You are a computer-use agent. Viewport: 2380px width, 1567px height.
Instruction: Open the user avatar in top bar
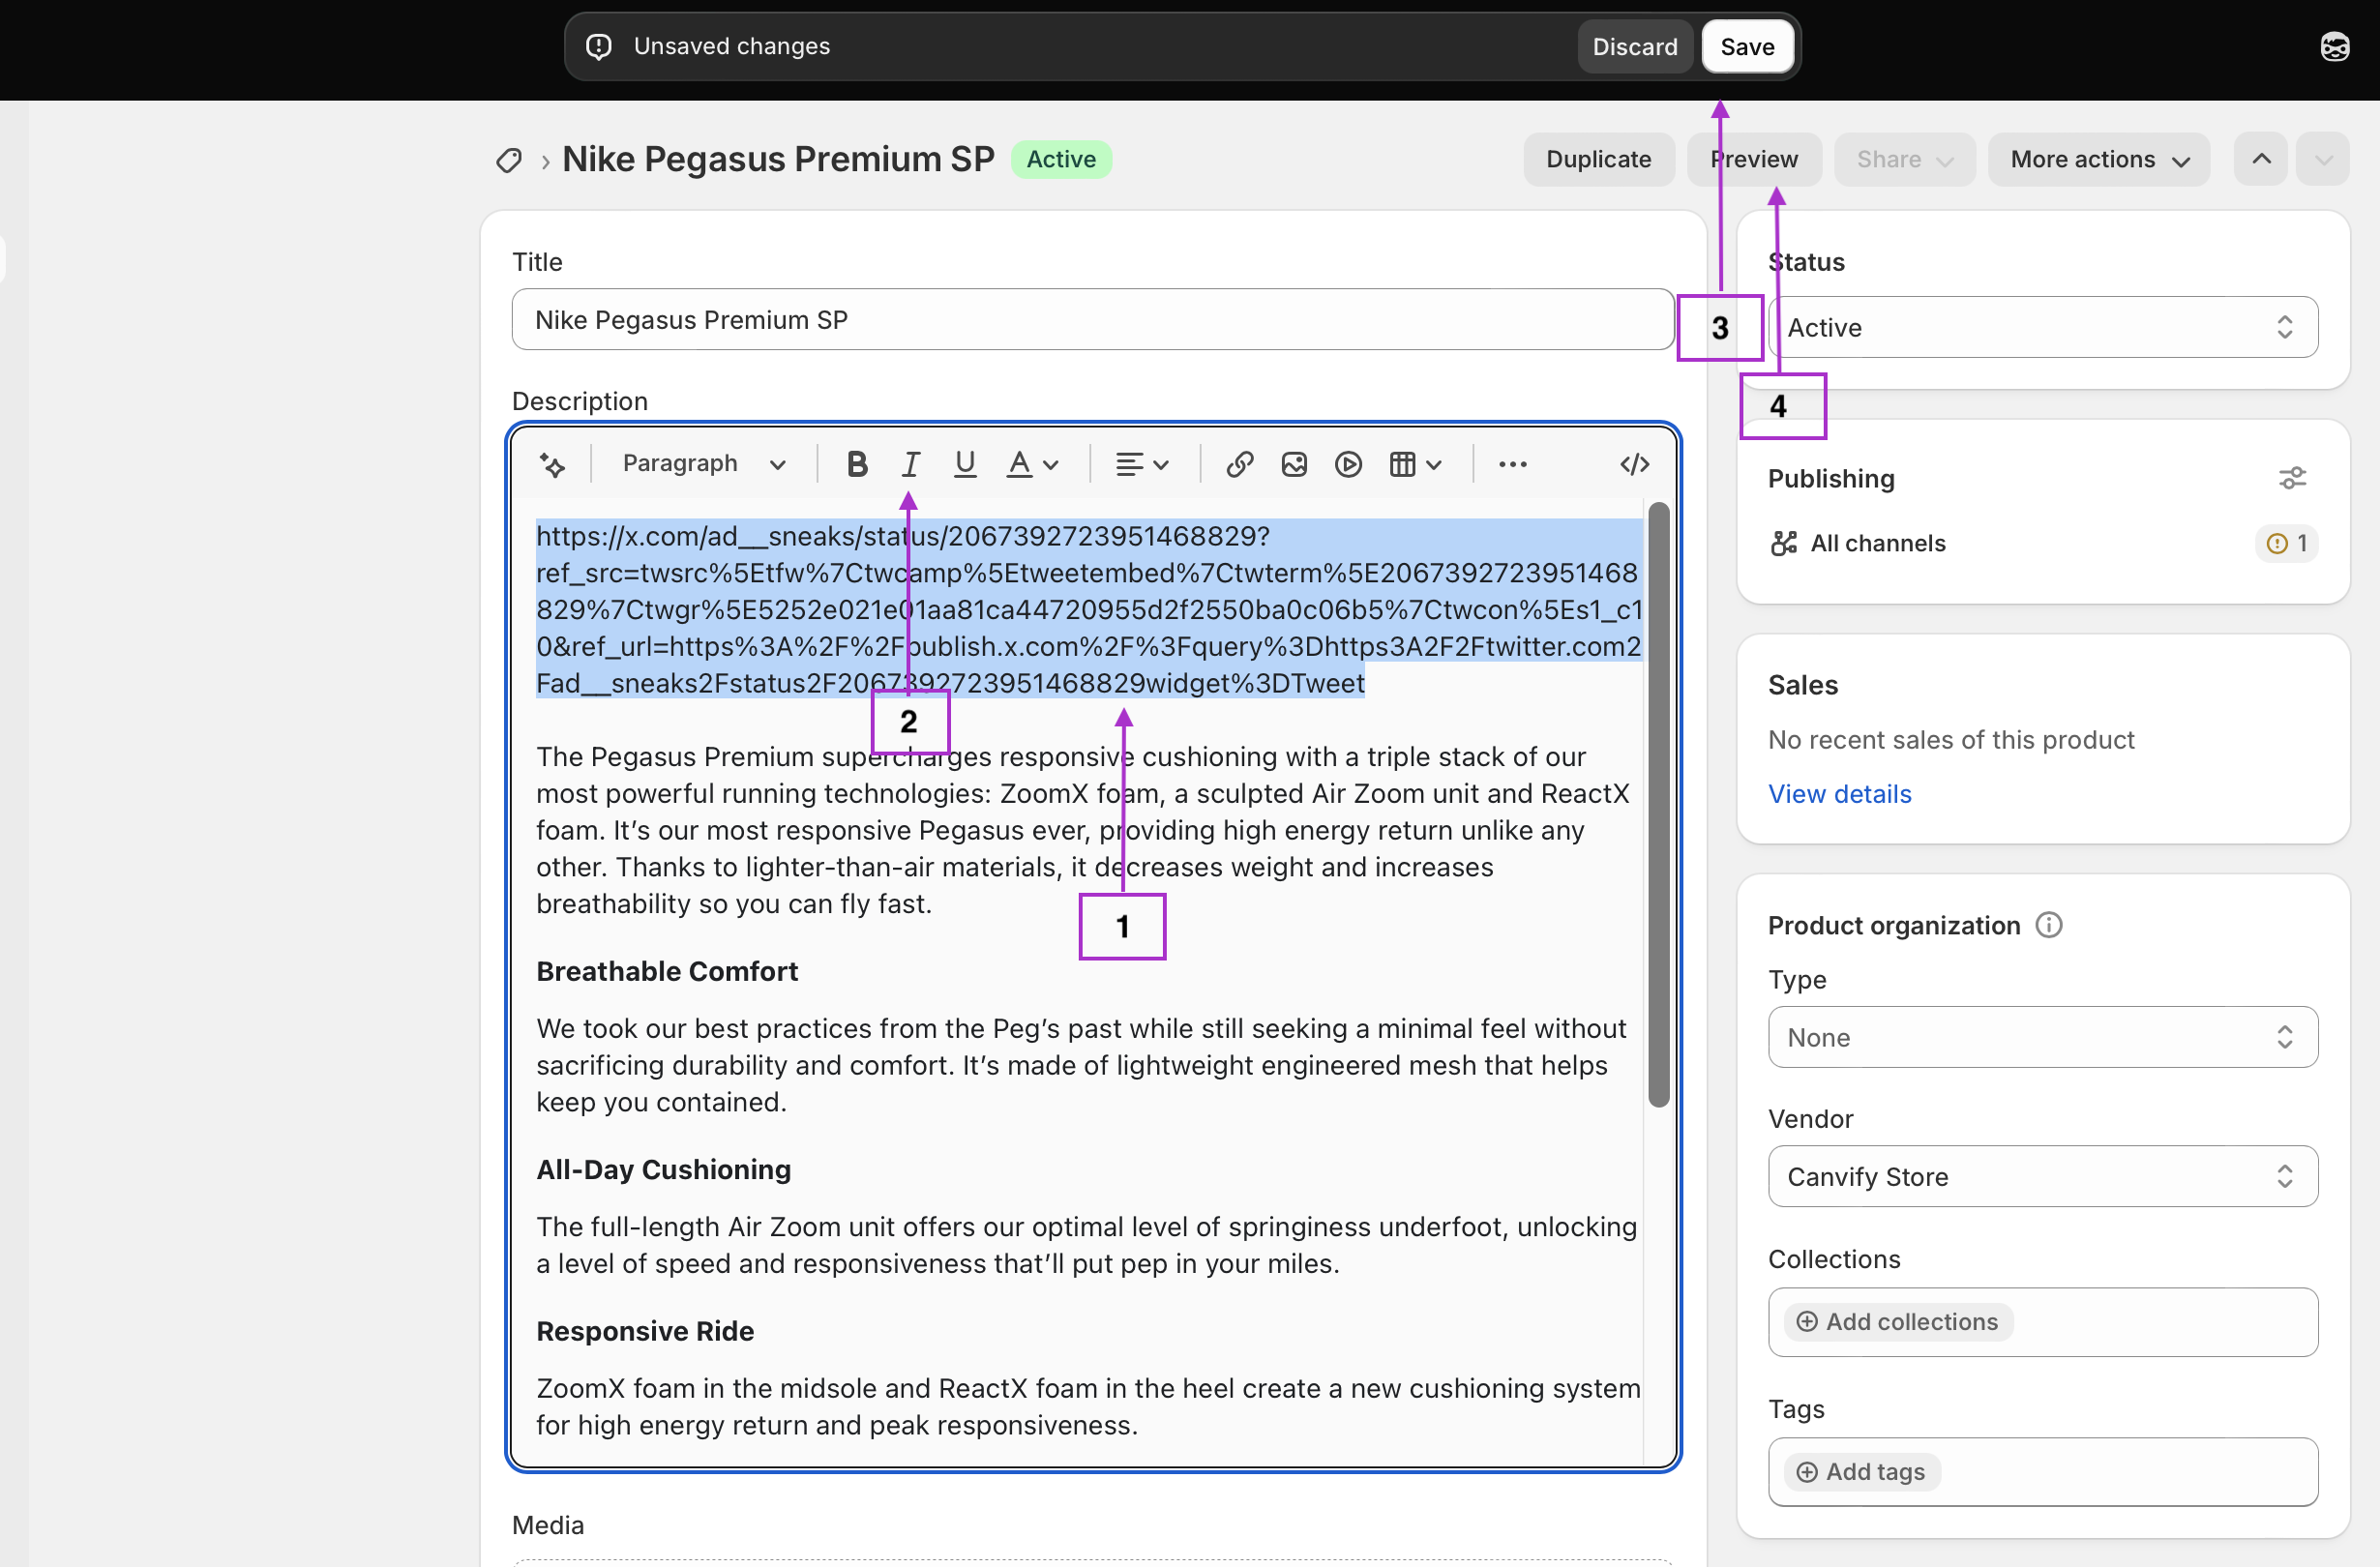(x=2334, y=46)
